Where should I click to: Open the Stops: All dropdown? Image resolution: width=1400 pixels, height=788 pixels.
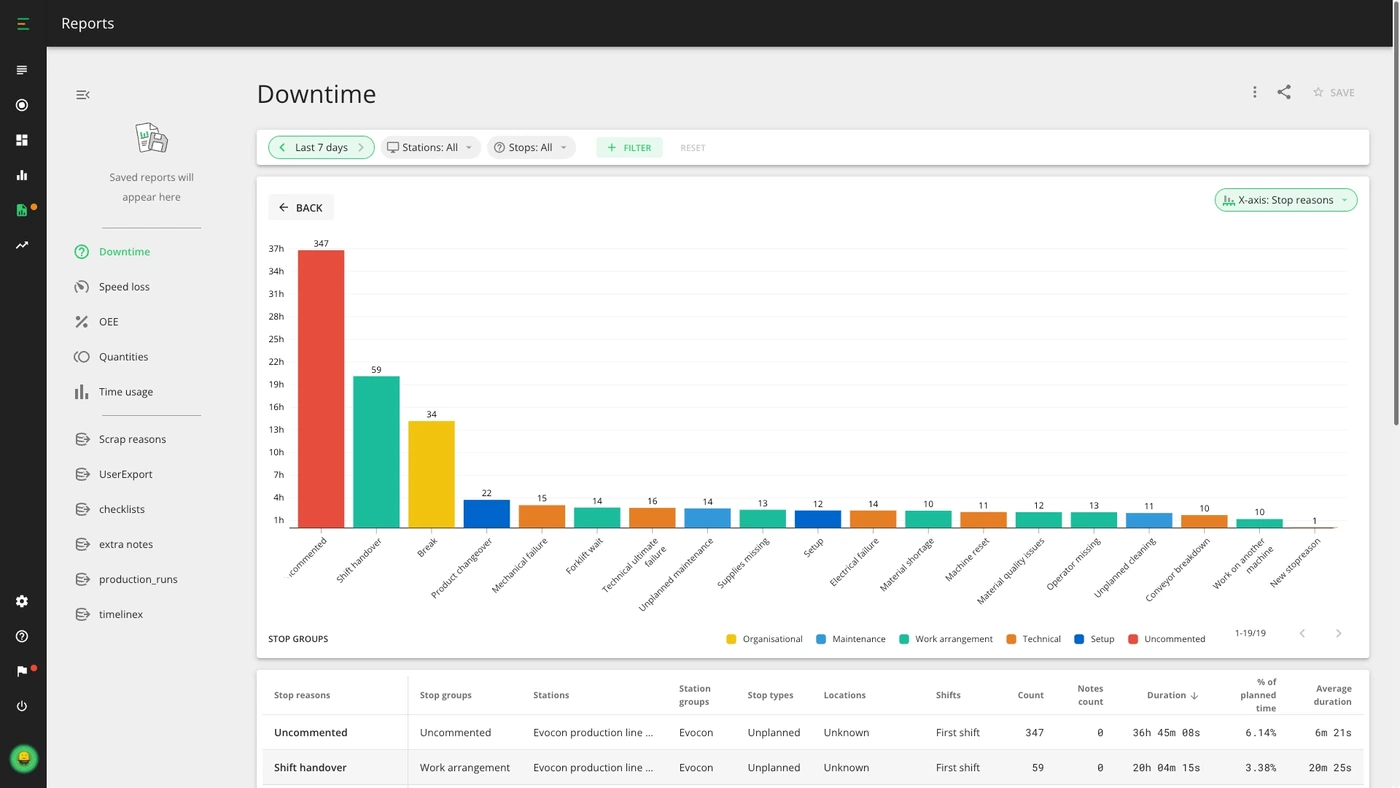coord(531,147)
